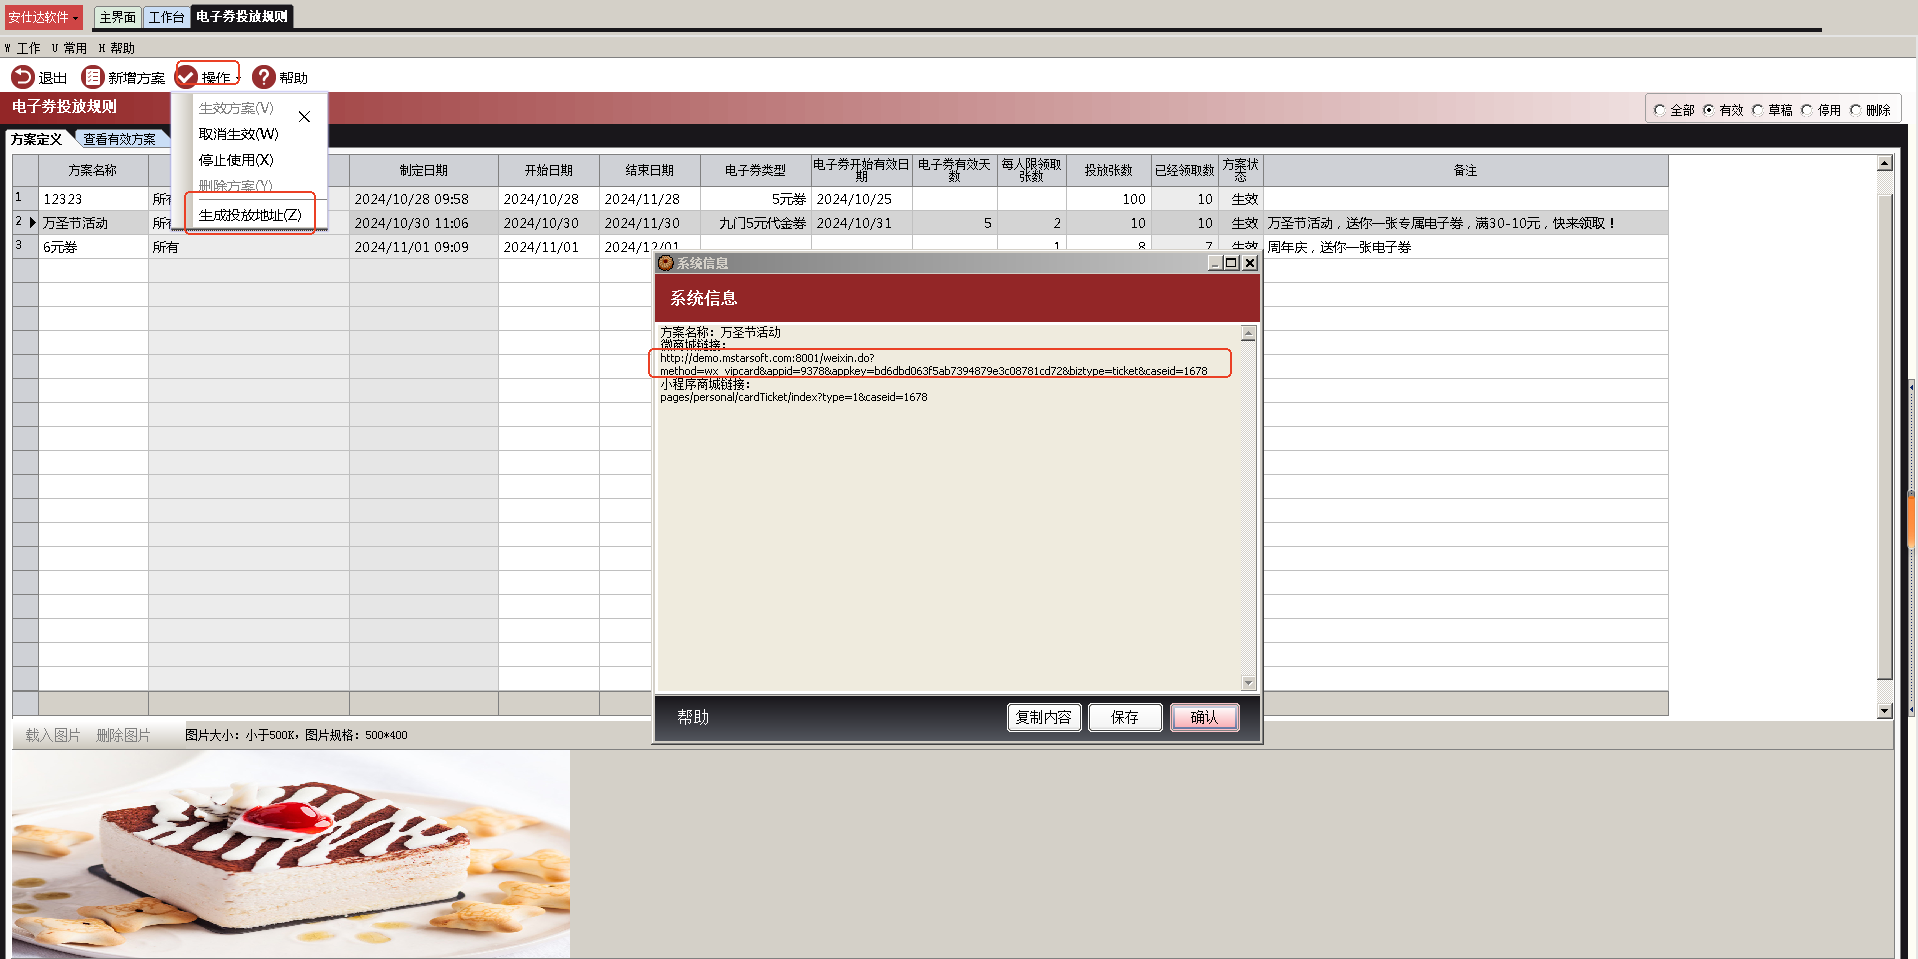Click the 5元券 voucher type cell

point(756,199)
